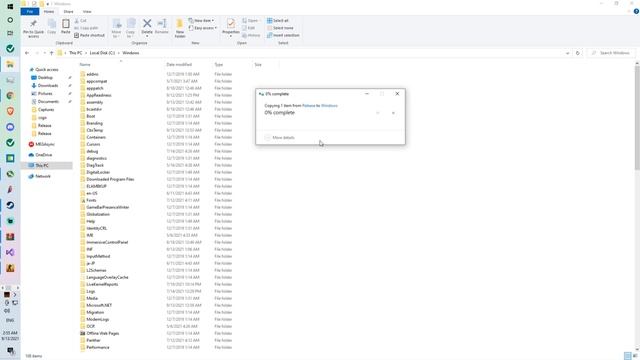Screen dimensions: 640x360
Task: Select the Boot folder
Action: (91, 116)
